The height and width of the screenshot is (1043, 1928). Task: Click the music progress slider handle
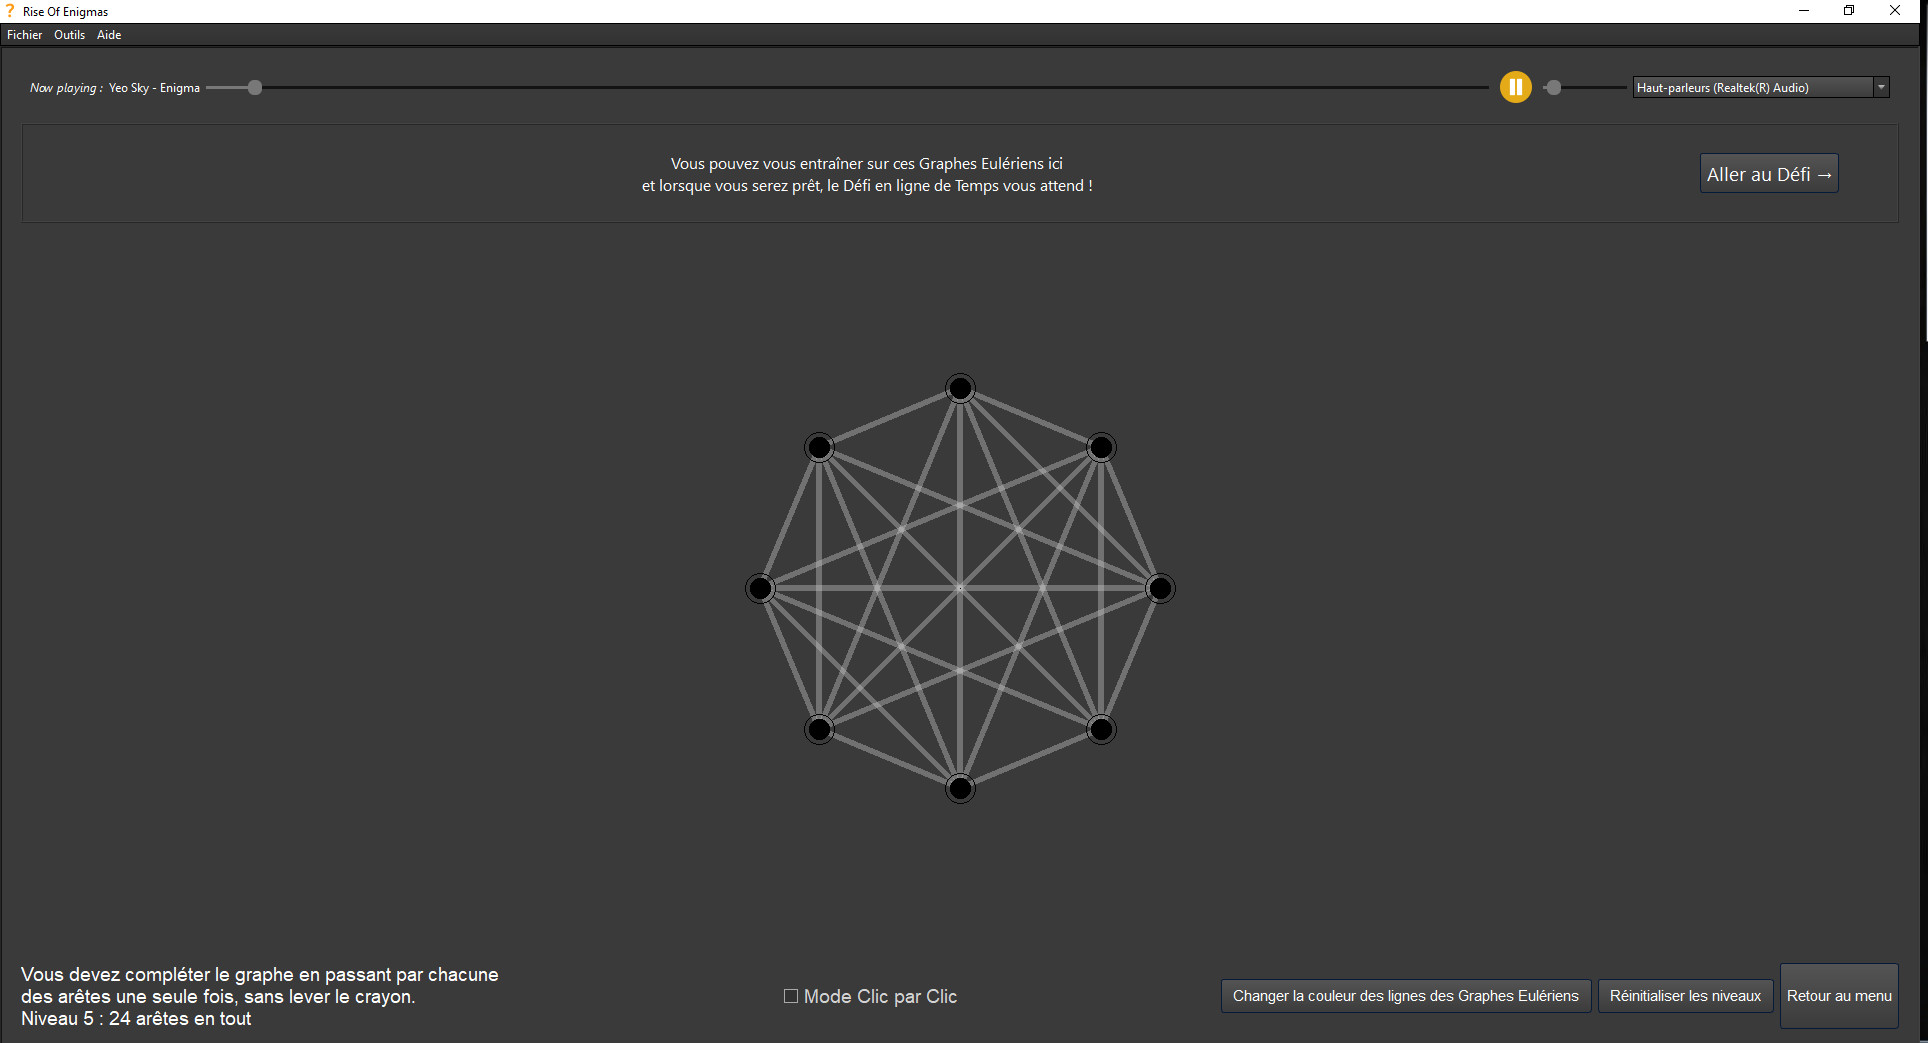255,87
